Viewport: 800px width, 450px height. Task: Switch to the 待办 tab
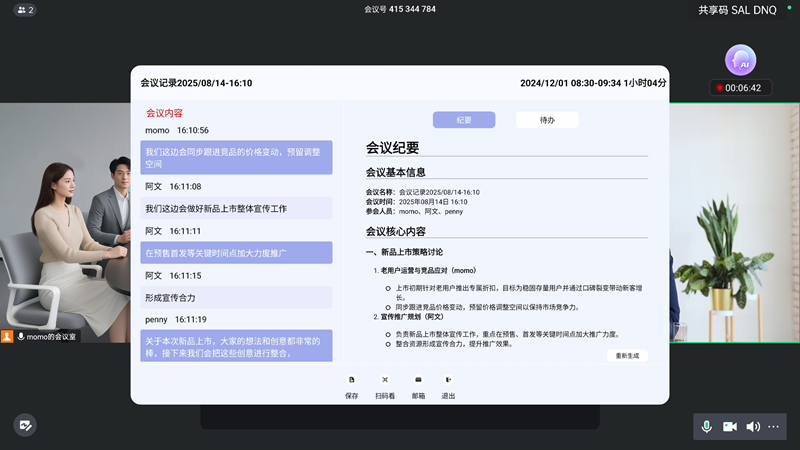coord(547,120)
